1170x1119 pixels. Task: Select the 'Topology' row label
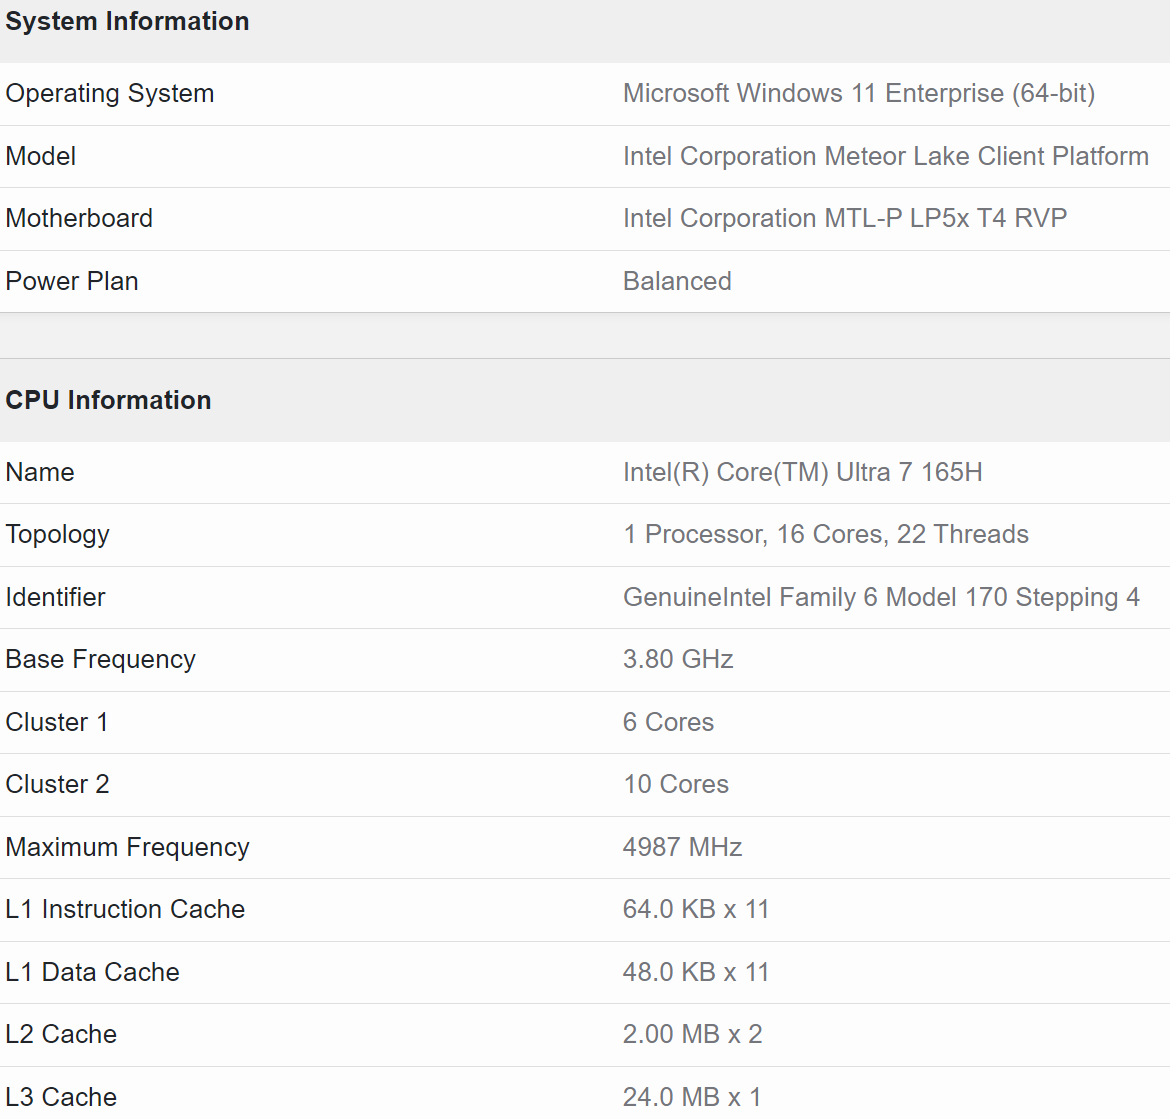57,534
